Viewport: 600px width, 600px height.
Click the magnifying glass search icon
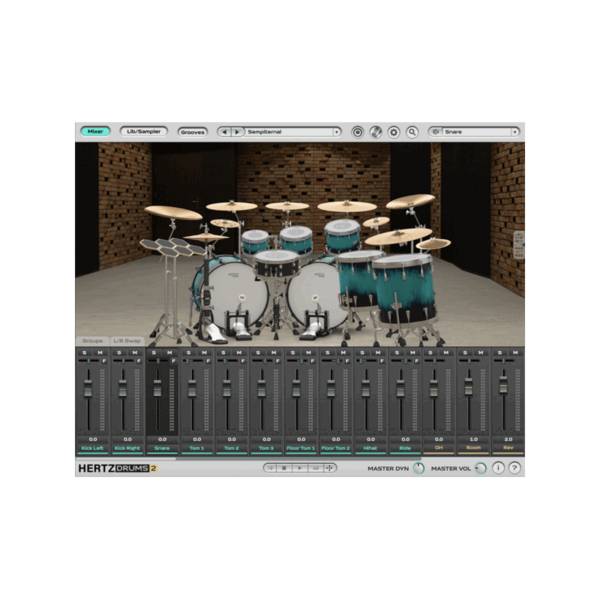point(412,132)
